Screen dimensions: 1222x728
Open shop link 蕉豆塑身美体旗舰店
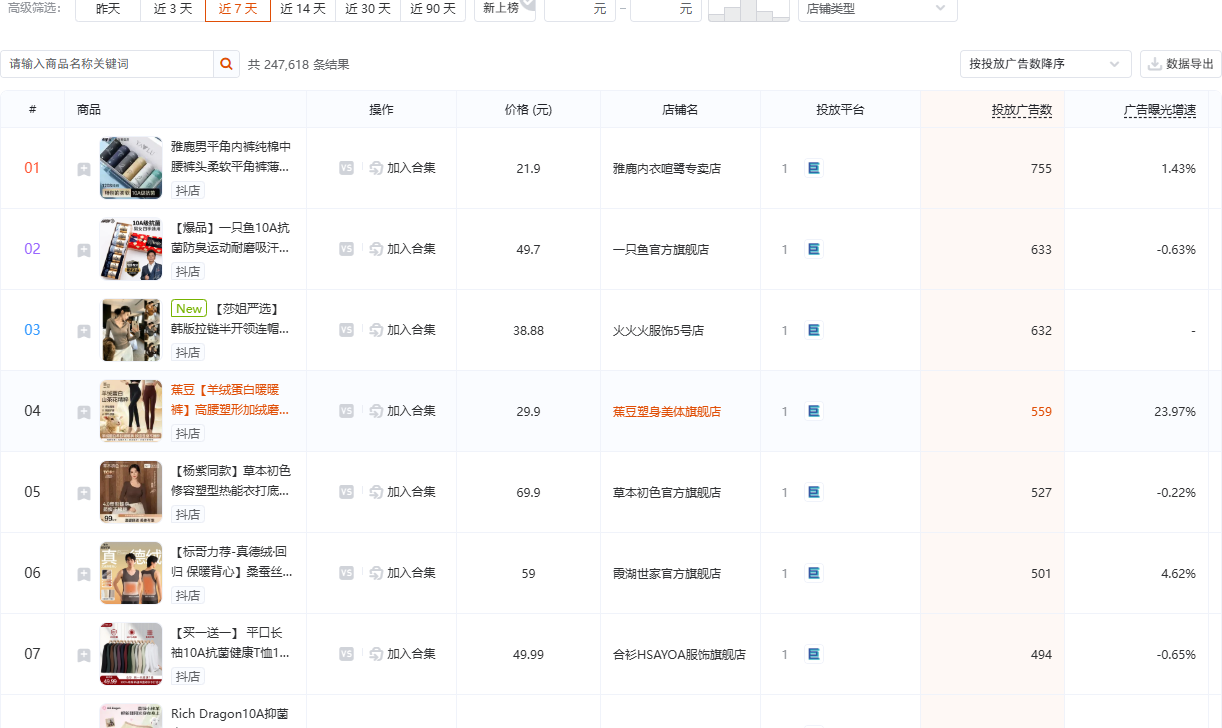(x=667, y=411)
